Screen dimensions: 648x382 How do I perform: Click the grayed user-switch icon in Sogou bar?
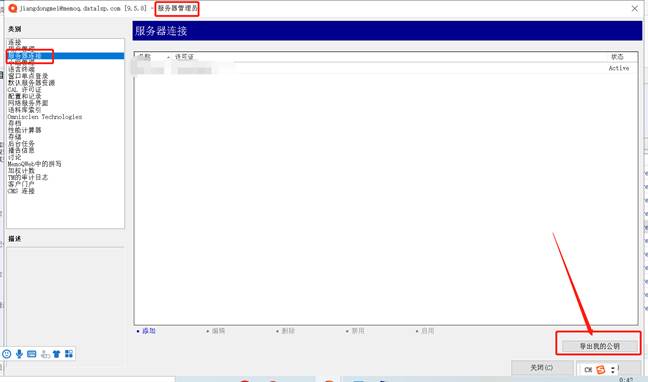[x=45, y=354]
